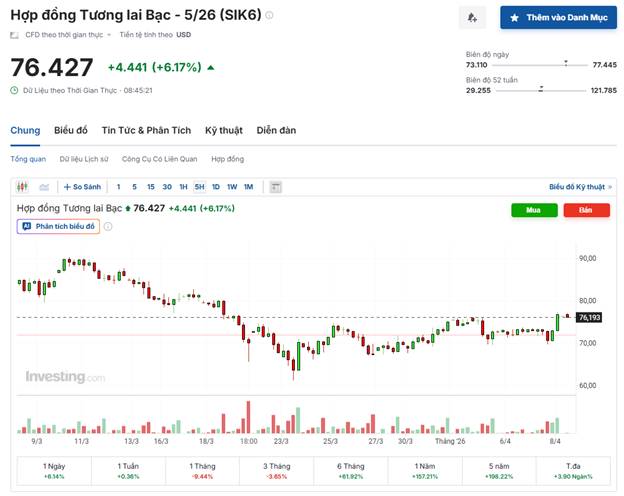The height and width of the screenshot is (496, 624).
Task: Switch to the Tin Tức & Phân Tích tab
Action: pos(146,130)
